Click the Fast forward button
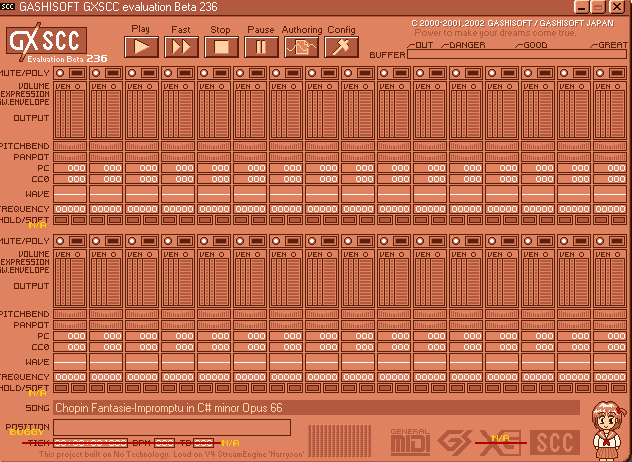This screenshot has width=632, height=462. [181, 47]
